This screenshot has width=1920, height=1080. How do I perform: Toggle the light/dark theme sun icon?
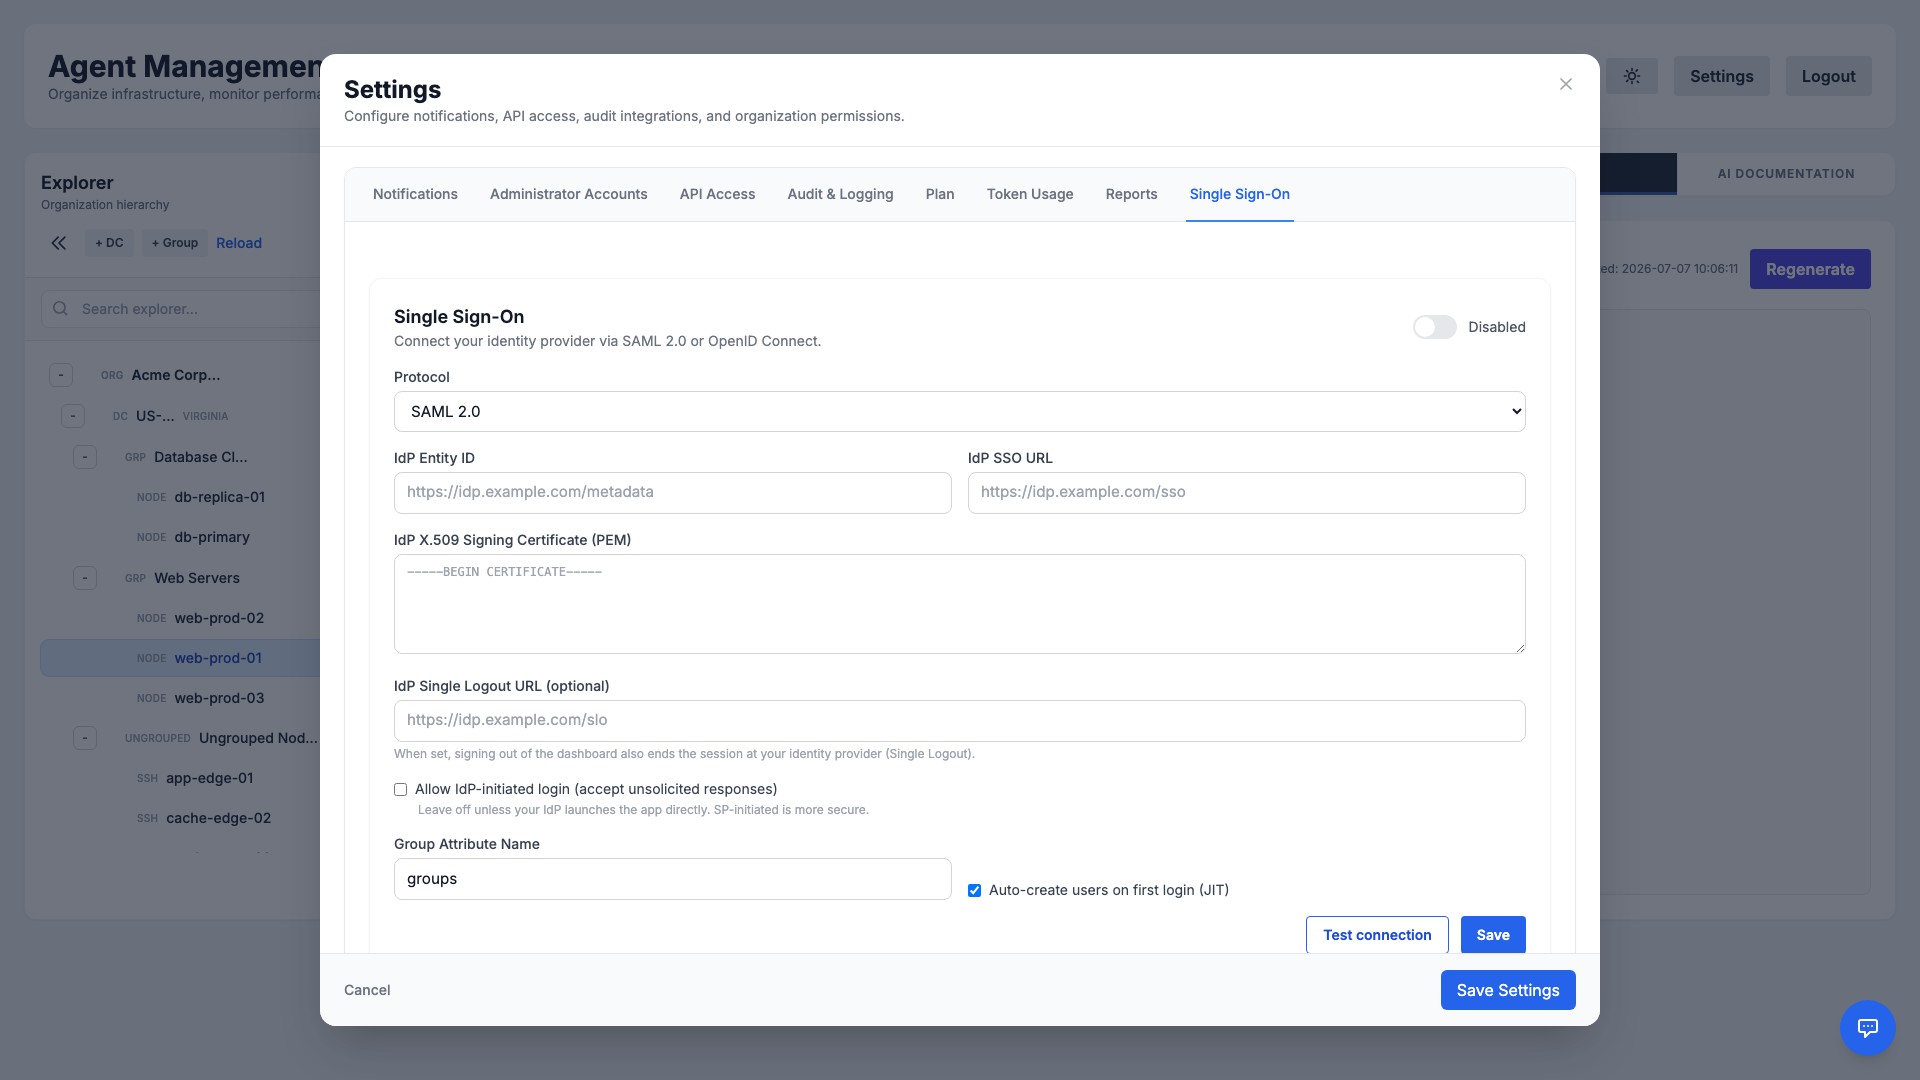[x=1632, y=76]
